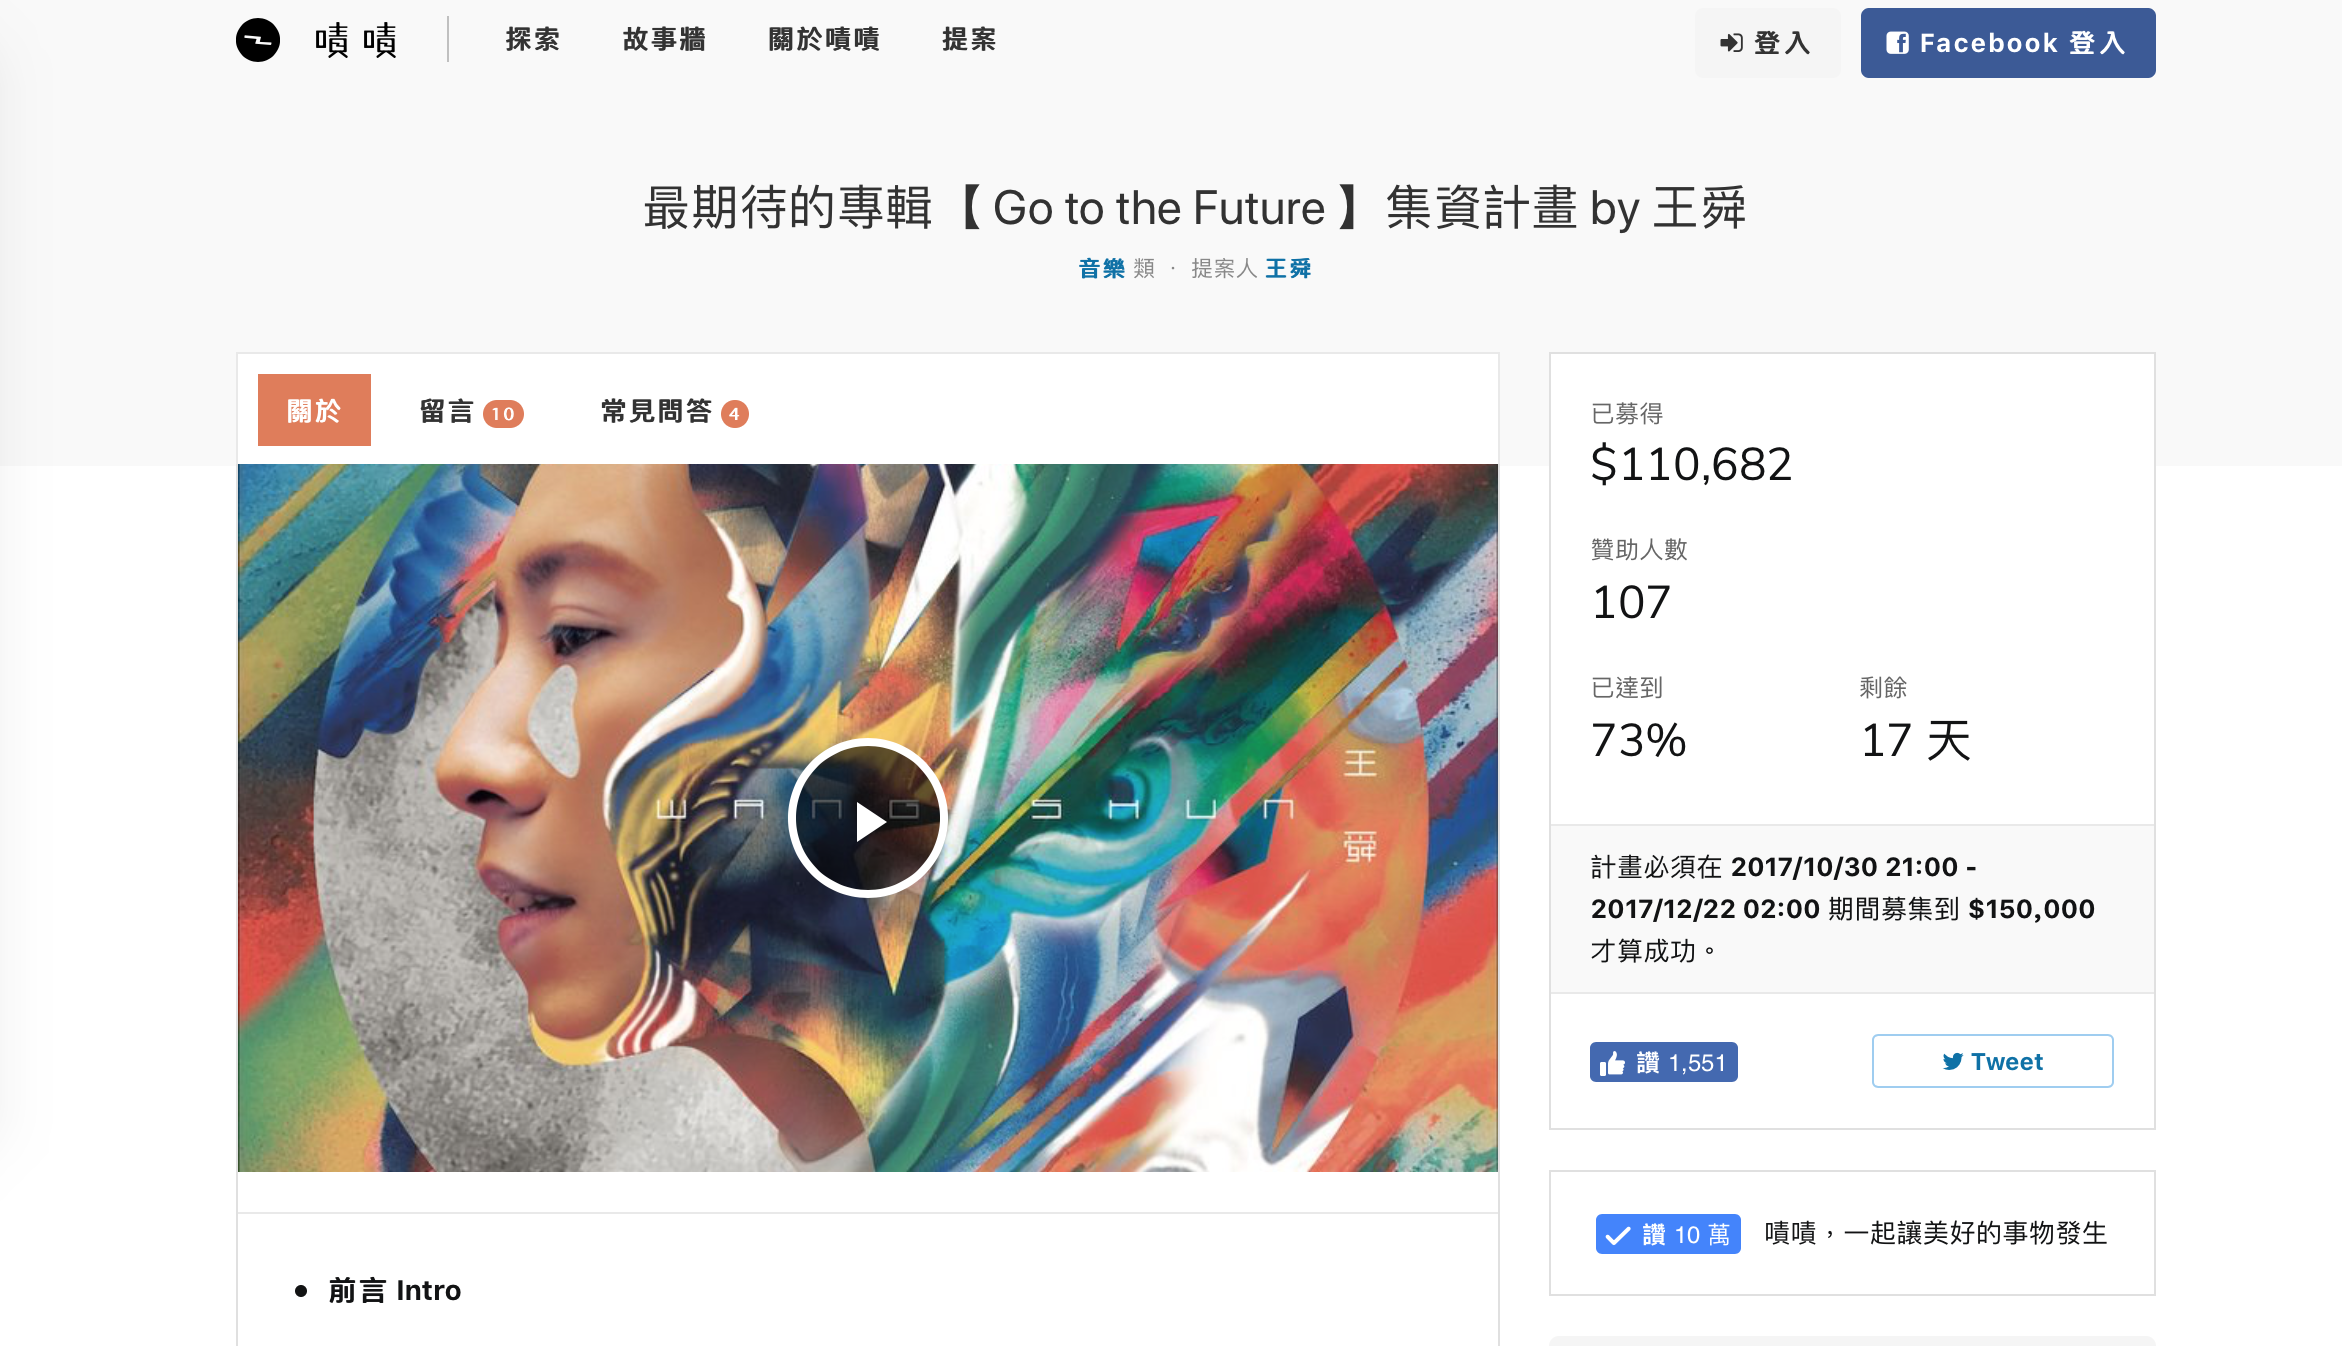Go to 關於嘖嘖 page
Image resolution: width=2342 pixels, height=1346 pixels.
[x=824, y=40]
